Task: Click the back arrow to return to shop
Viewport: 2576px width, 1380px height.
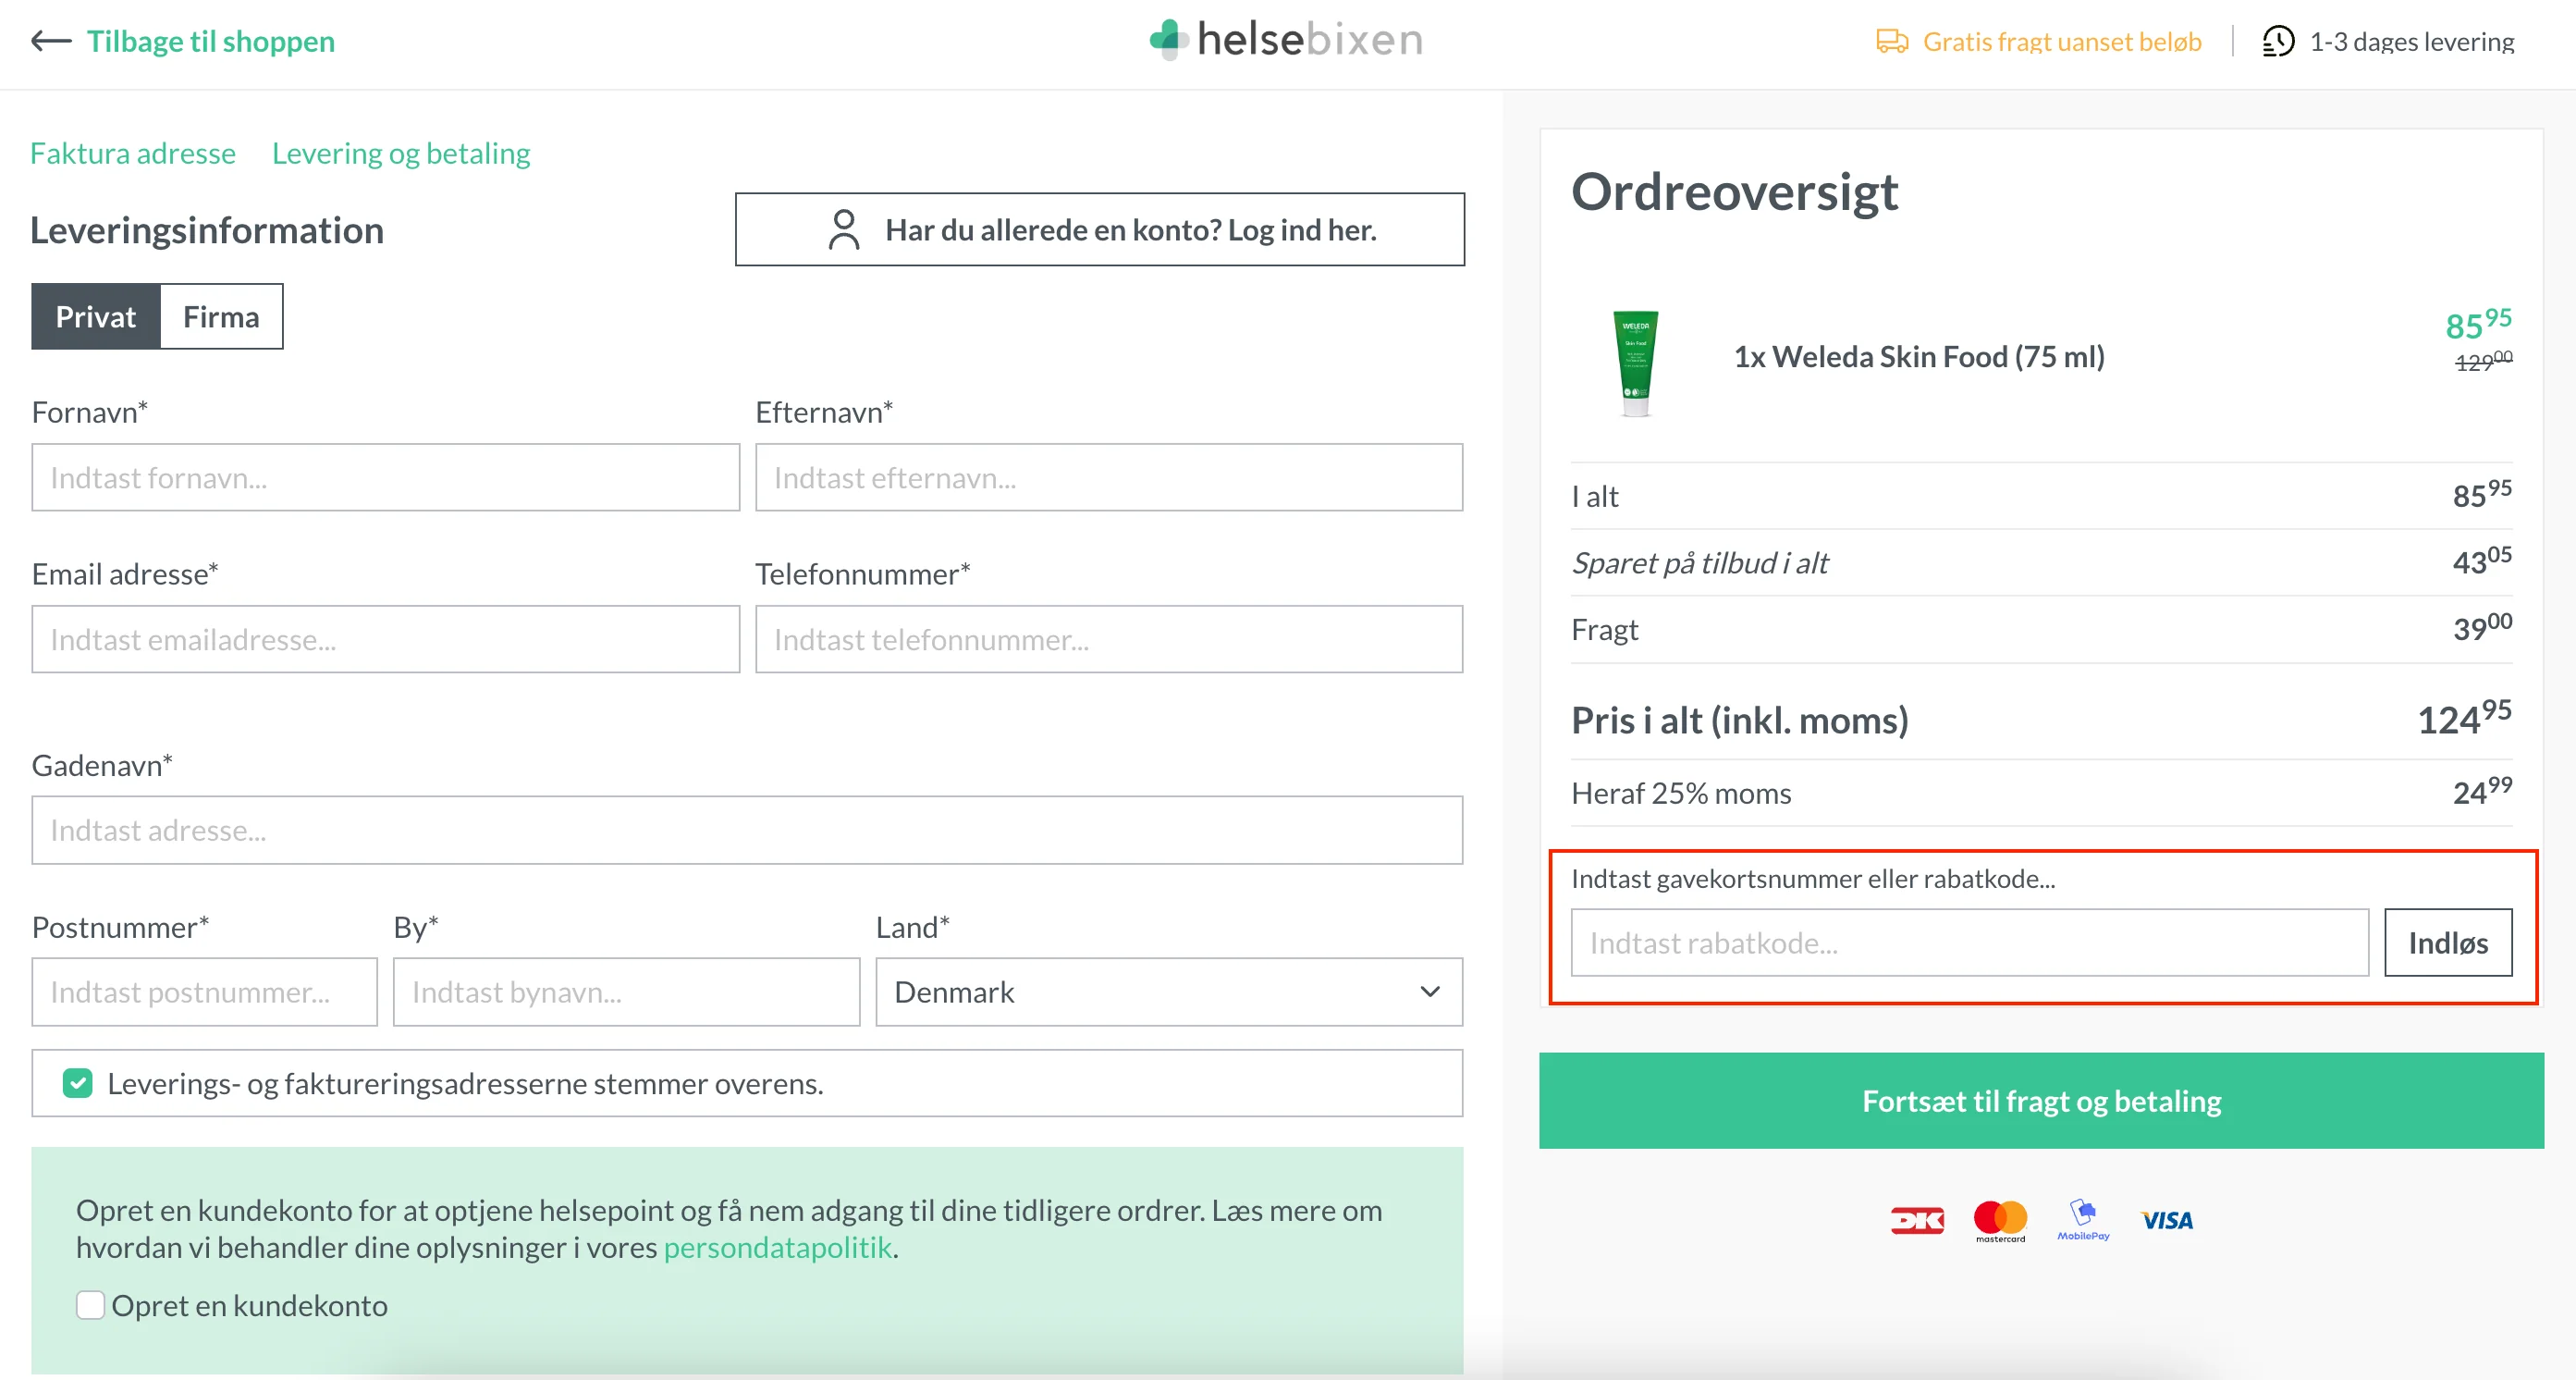Action: click(50, 41)
